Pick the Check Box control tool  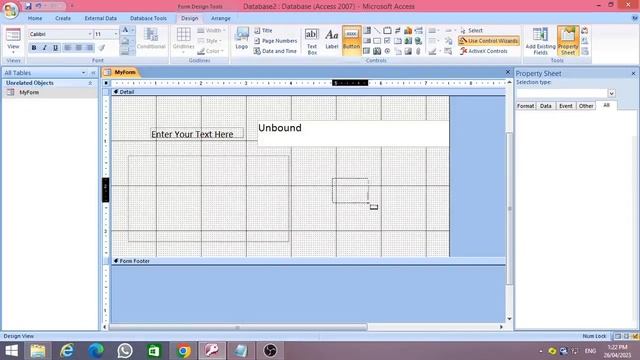[x=387, y=41]
